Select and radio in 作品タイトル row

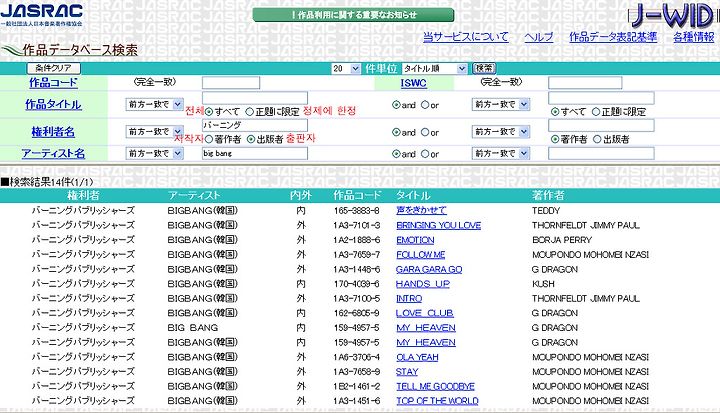(x=396, y=105)
